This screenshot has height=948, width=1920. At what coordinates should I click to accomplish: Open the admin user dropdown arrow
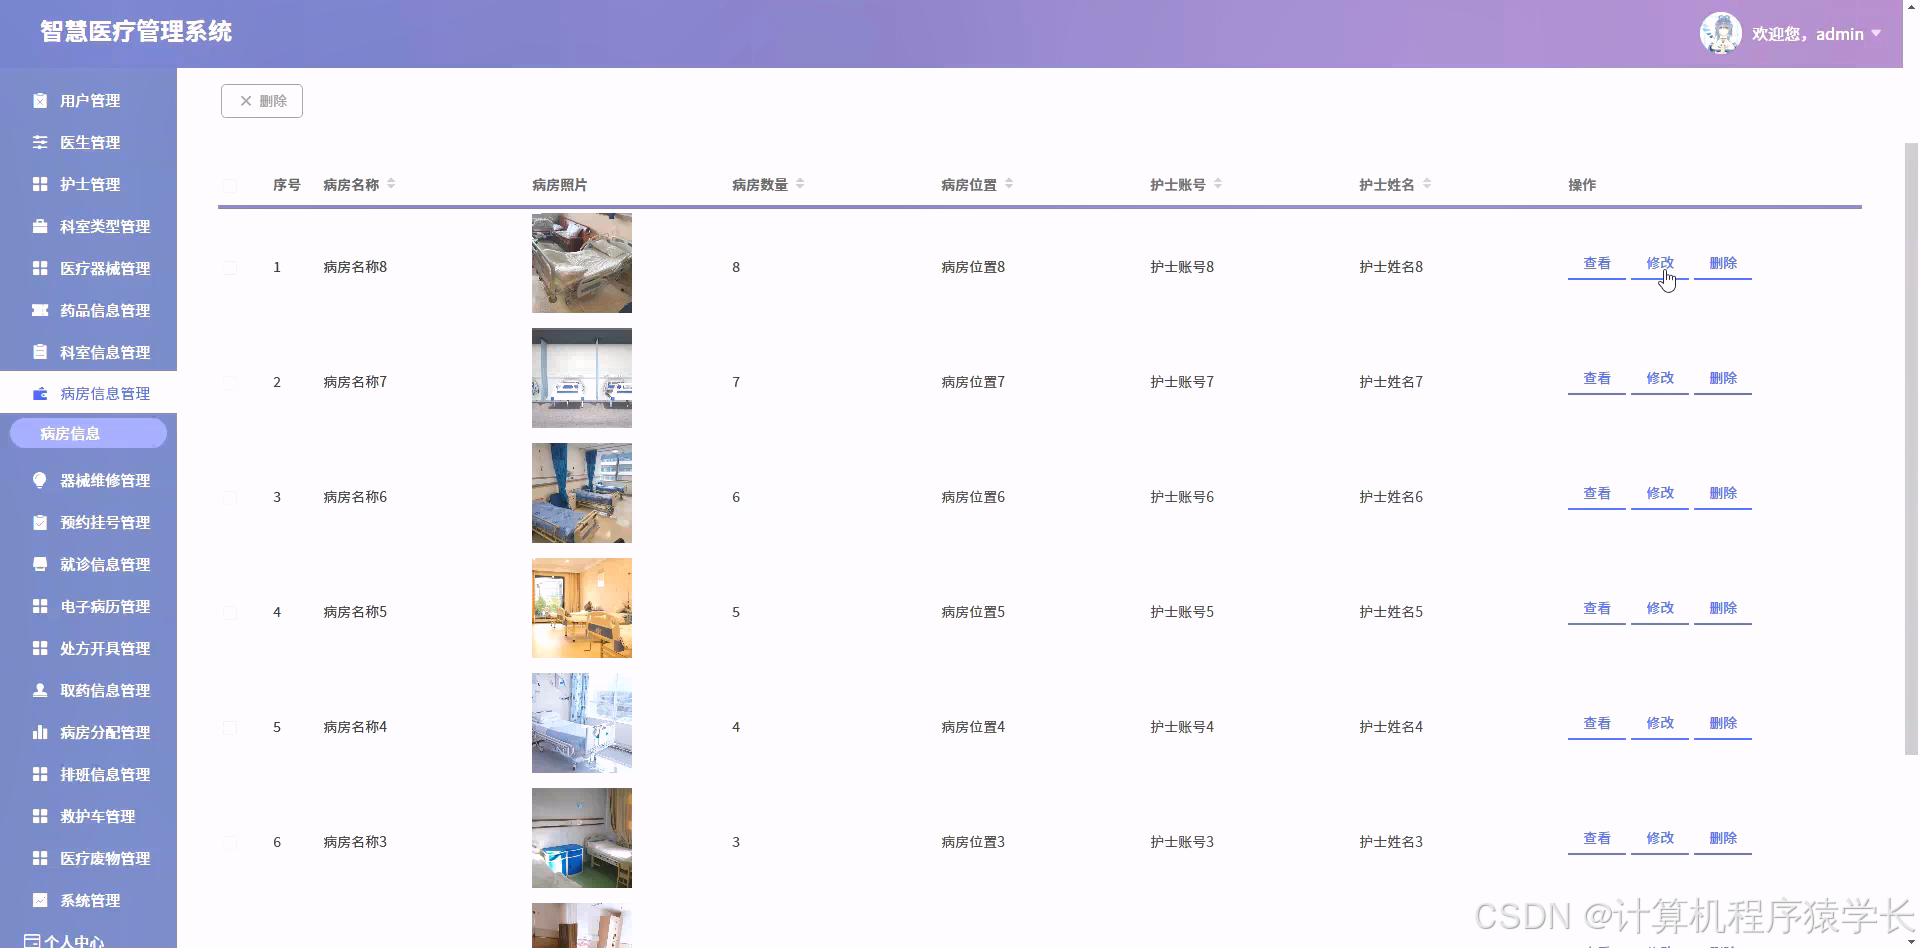point(1876,33)
